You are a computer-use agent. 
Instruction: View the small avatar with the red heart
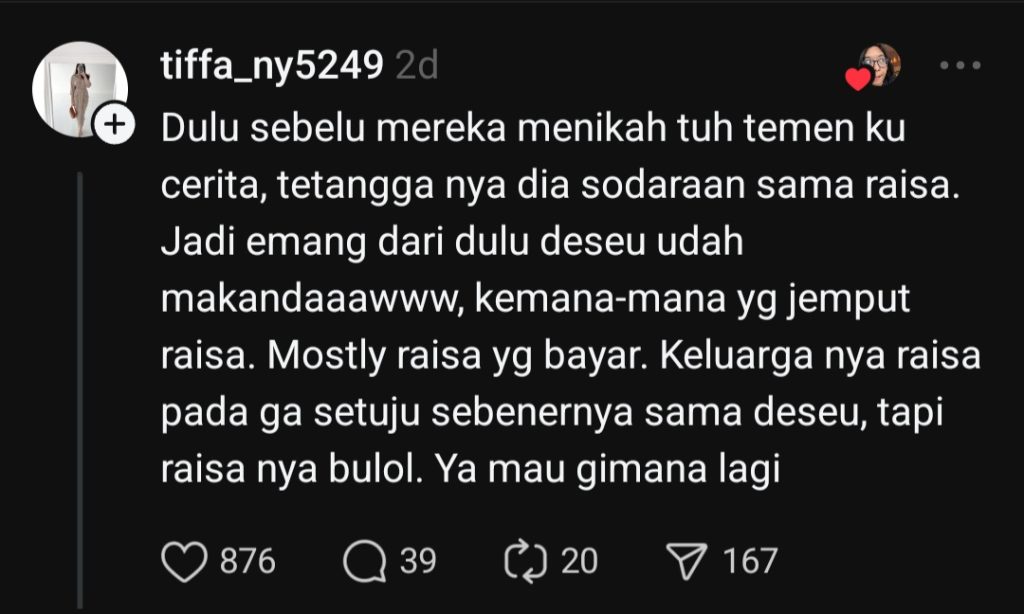(880, 64)
